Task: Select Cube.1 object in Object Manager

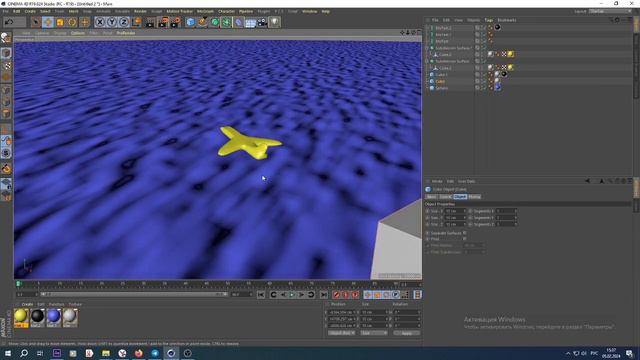Action: click(441, 75)
